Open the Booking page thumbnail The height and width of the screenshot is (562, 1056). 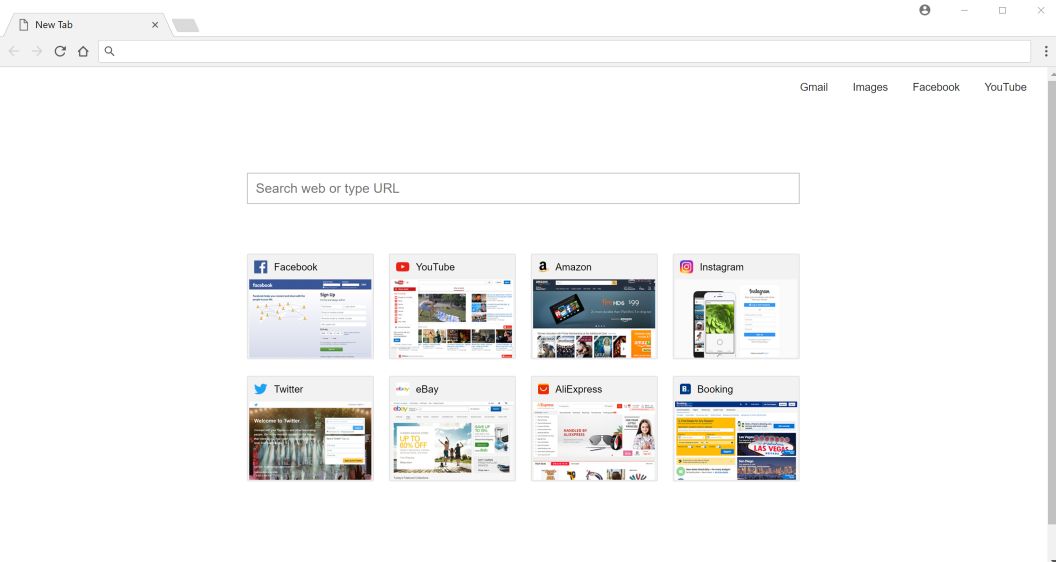[x=736, y=441]
